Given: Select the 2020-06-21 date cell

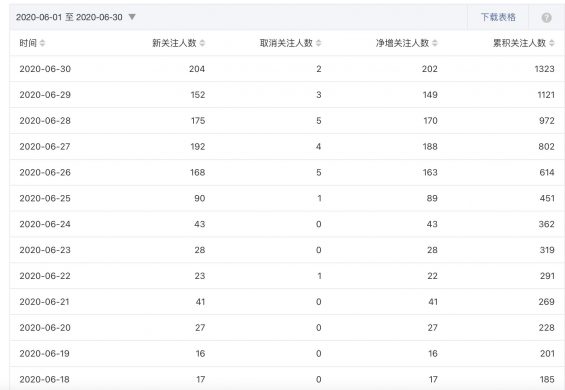Looking at the screenshot, I should click(44, 302).
